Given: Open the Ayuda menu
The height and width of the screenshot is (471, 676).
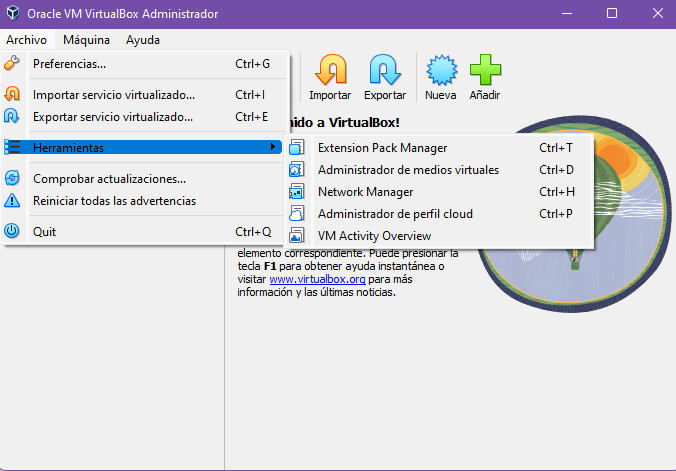Looking at the screenshot, I should [143, 40].
